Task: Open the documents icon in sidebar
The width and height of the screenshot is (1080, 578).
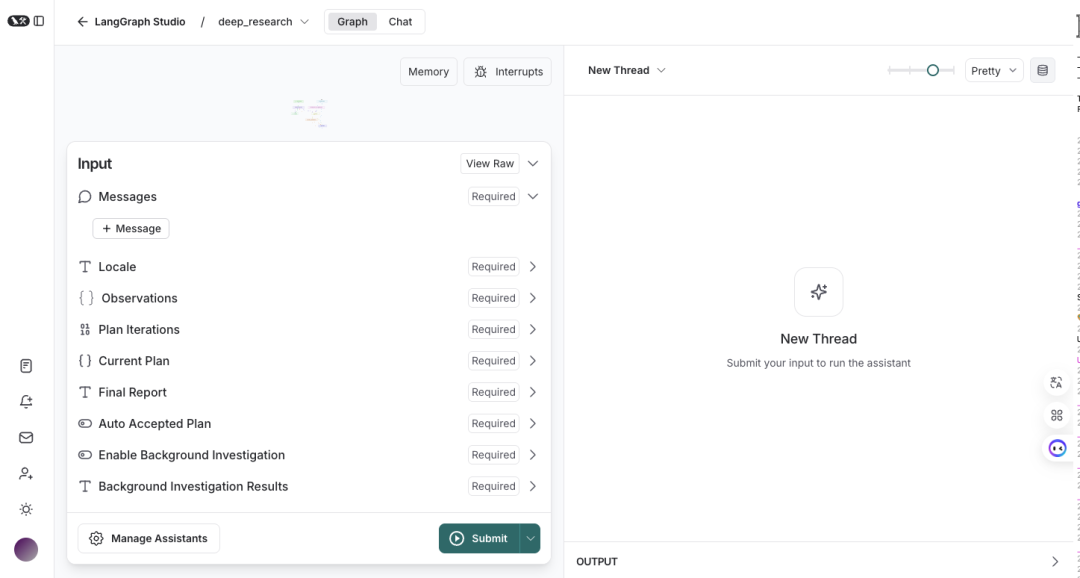Action: (x=26, y=366)
